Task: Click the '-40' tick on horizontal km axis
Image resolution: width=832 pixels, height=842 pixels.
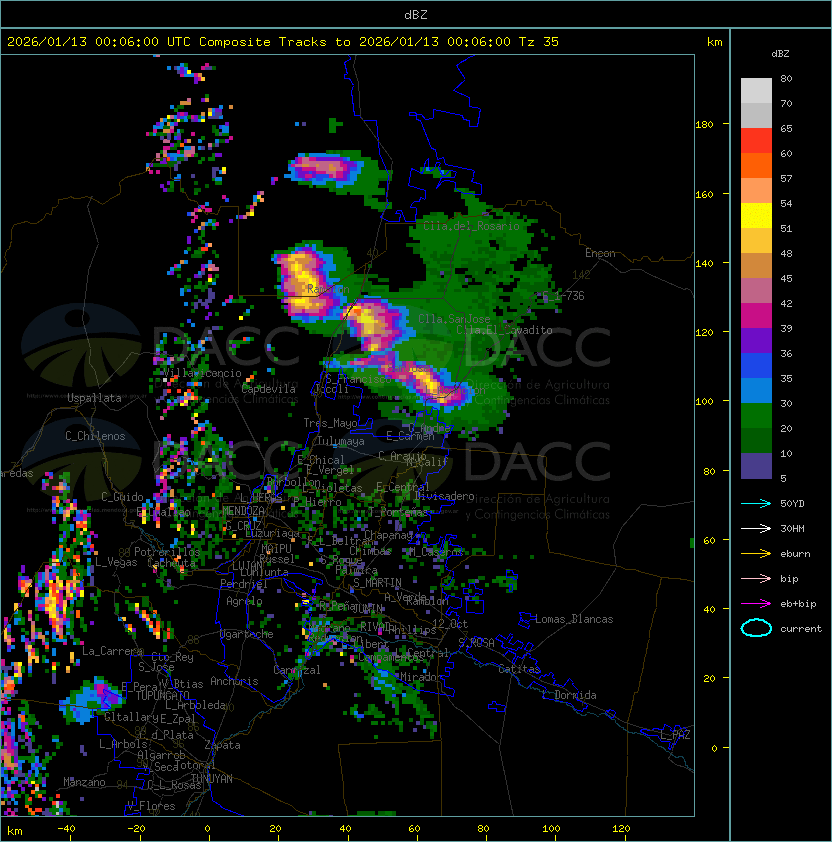Action: coord(66,829)
